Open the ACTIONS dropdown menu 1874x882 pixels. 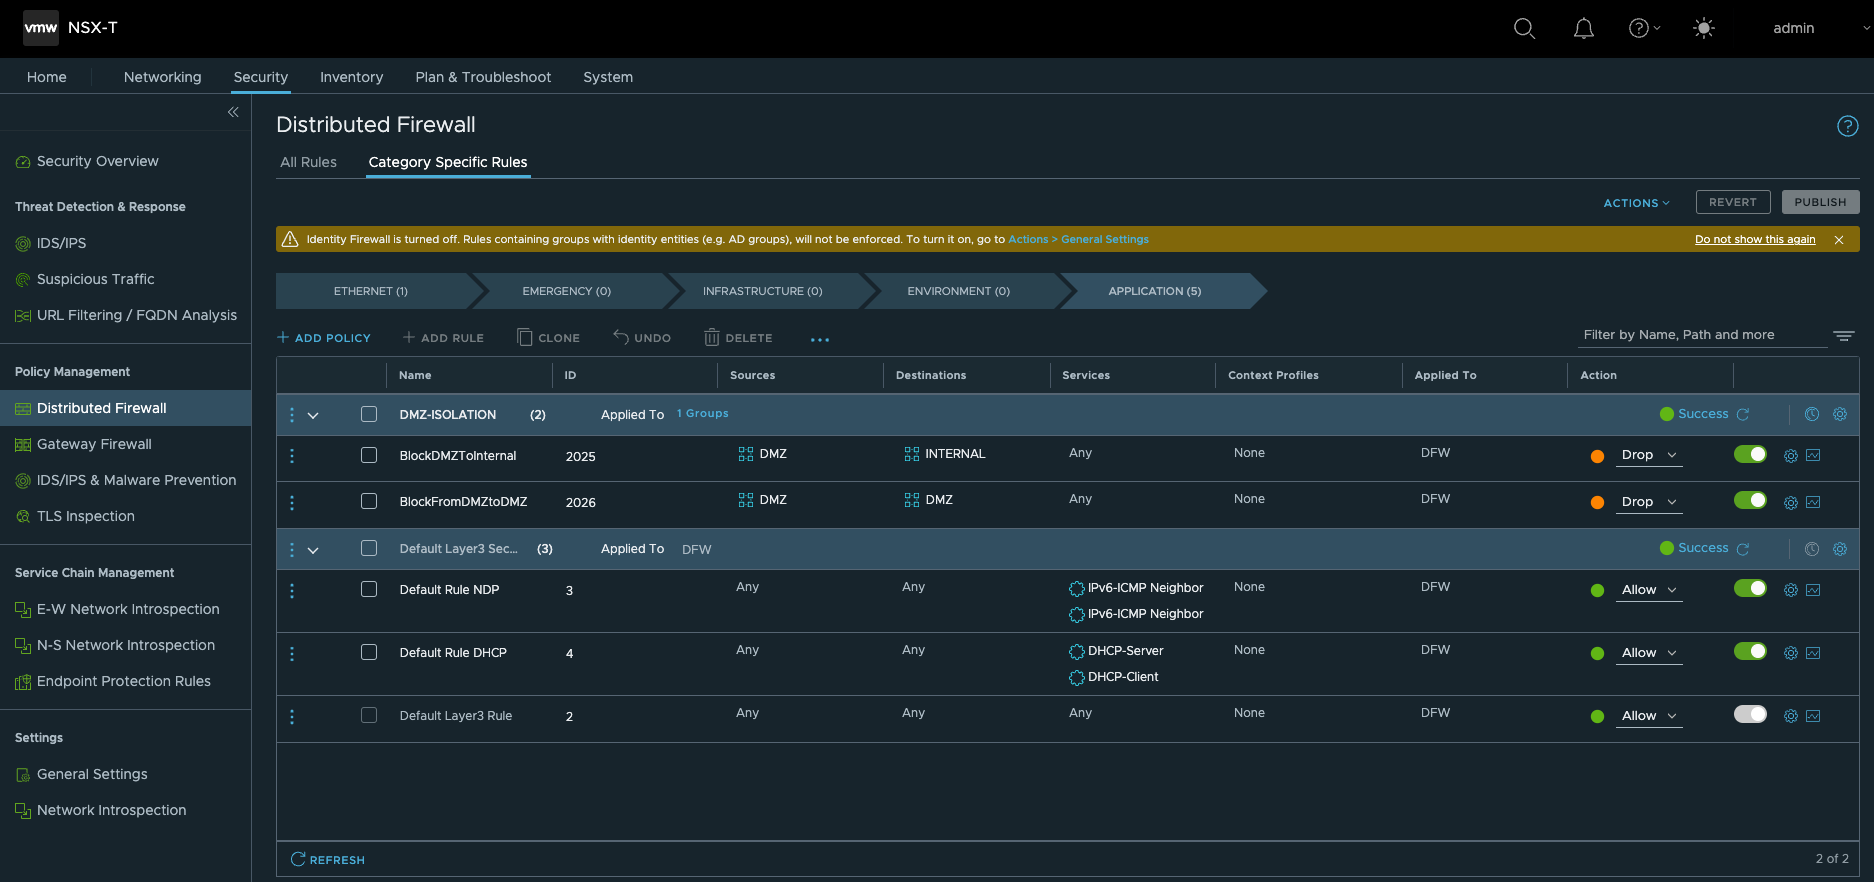point(1637,203)
